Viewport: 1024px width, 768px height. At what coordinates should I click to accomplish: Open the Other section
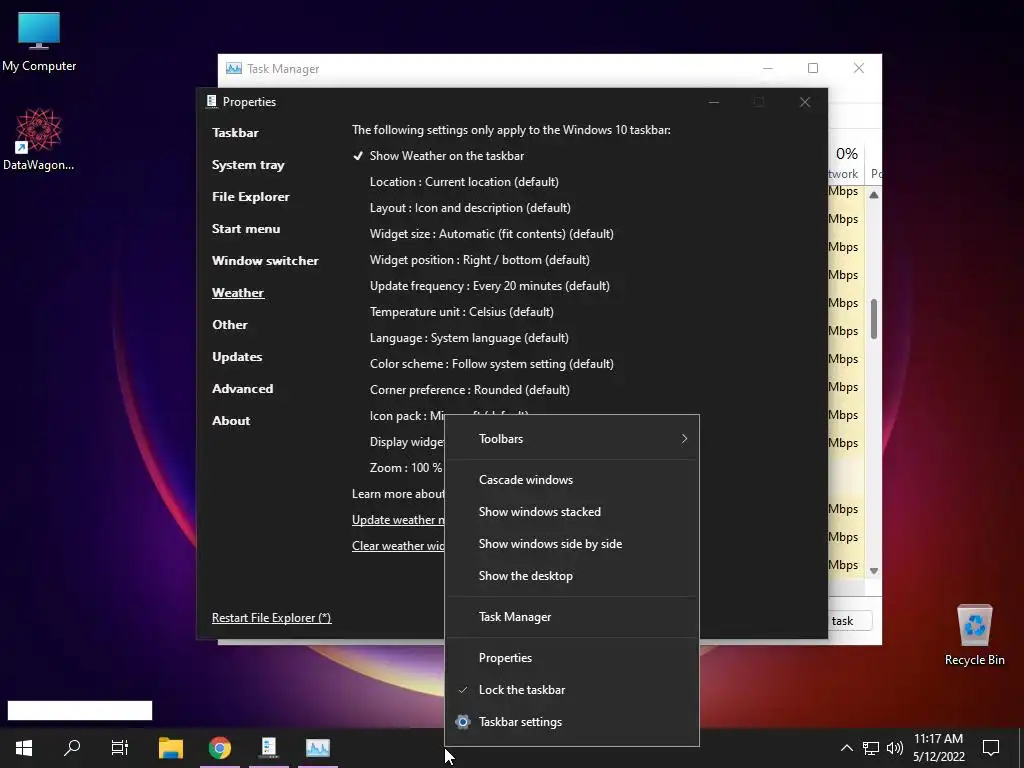click(x=229, y=325)
